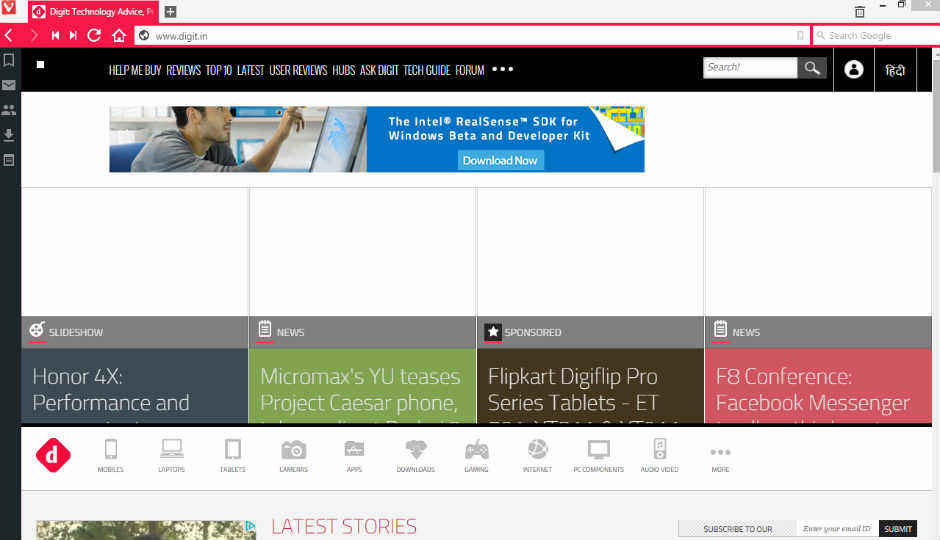Open a new tab with plus button
The width and height of the screenshot is (940, 540).
(x=170, y=11)
